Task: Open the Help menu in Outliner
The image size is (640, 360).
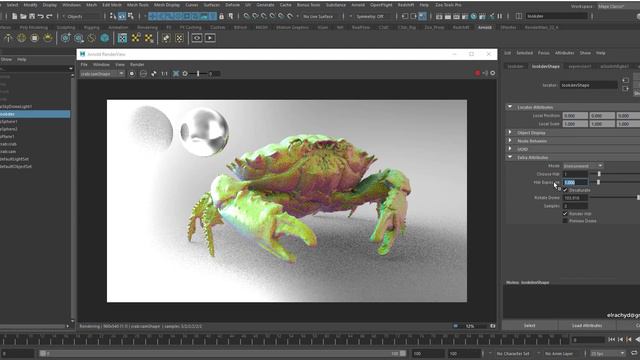Action: [22, 59]
